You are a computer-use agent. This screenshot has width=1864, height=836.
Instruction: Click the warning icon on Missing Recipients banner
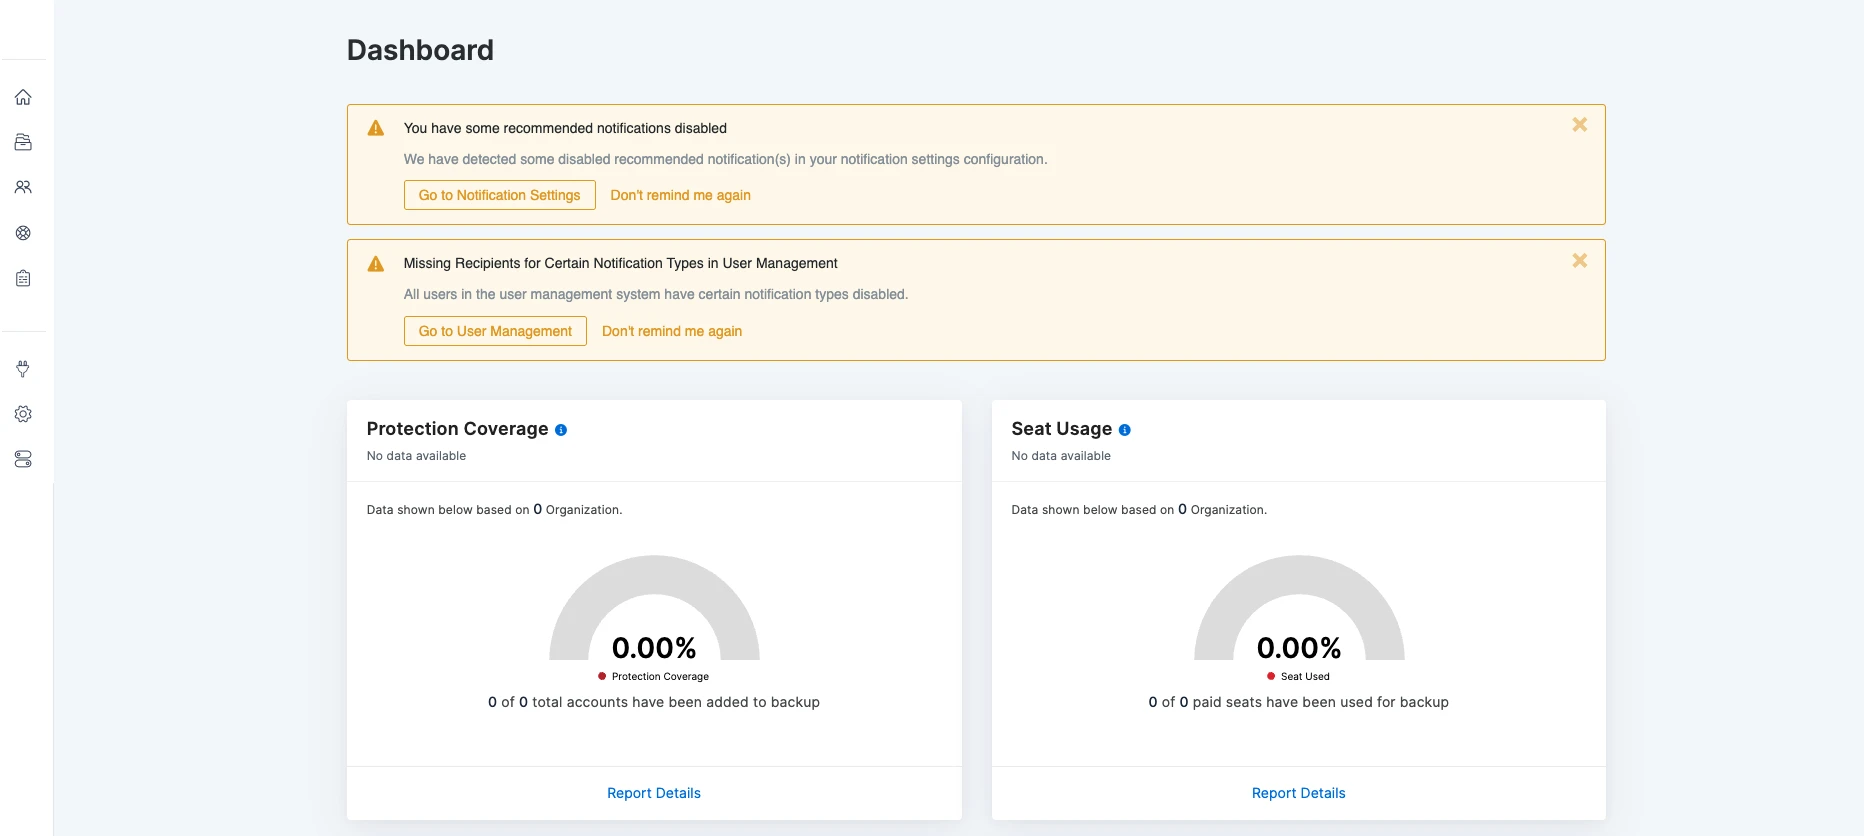pyautogui.click(x=376, y=264)
